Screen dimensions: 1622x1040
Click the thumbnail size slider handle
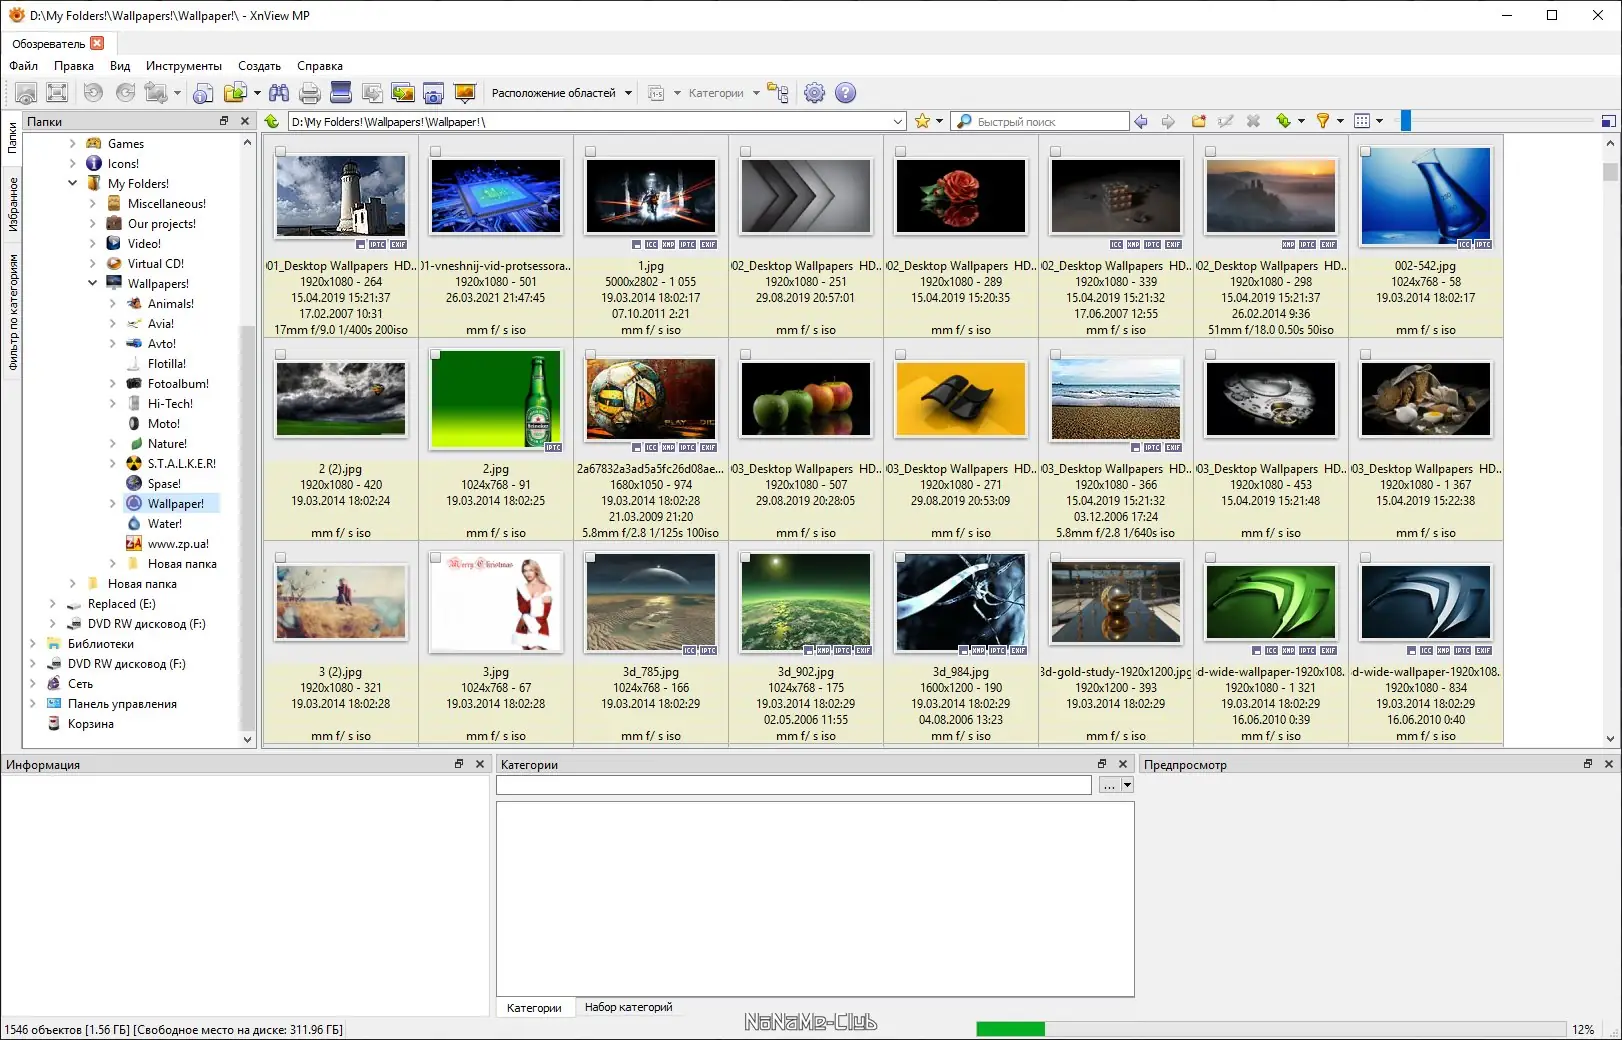pyautogui.click(x=1405, y=121)
